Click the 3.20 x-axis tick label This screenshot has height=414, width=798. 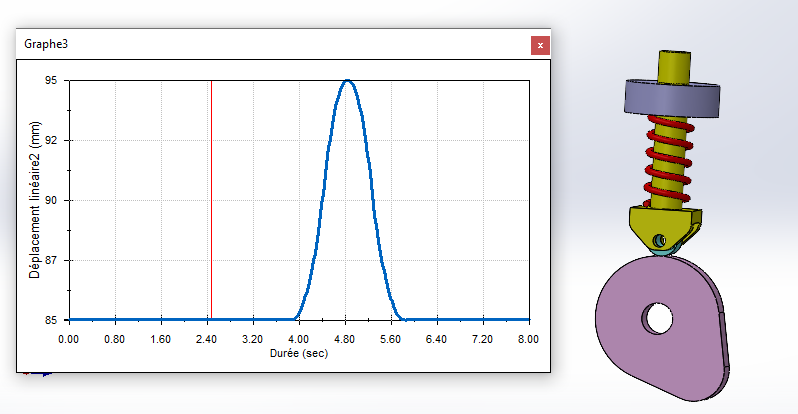(x=252, y=340)
